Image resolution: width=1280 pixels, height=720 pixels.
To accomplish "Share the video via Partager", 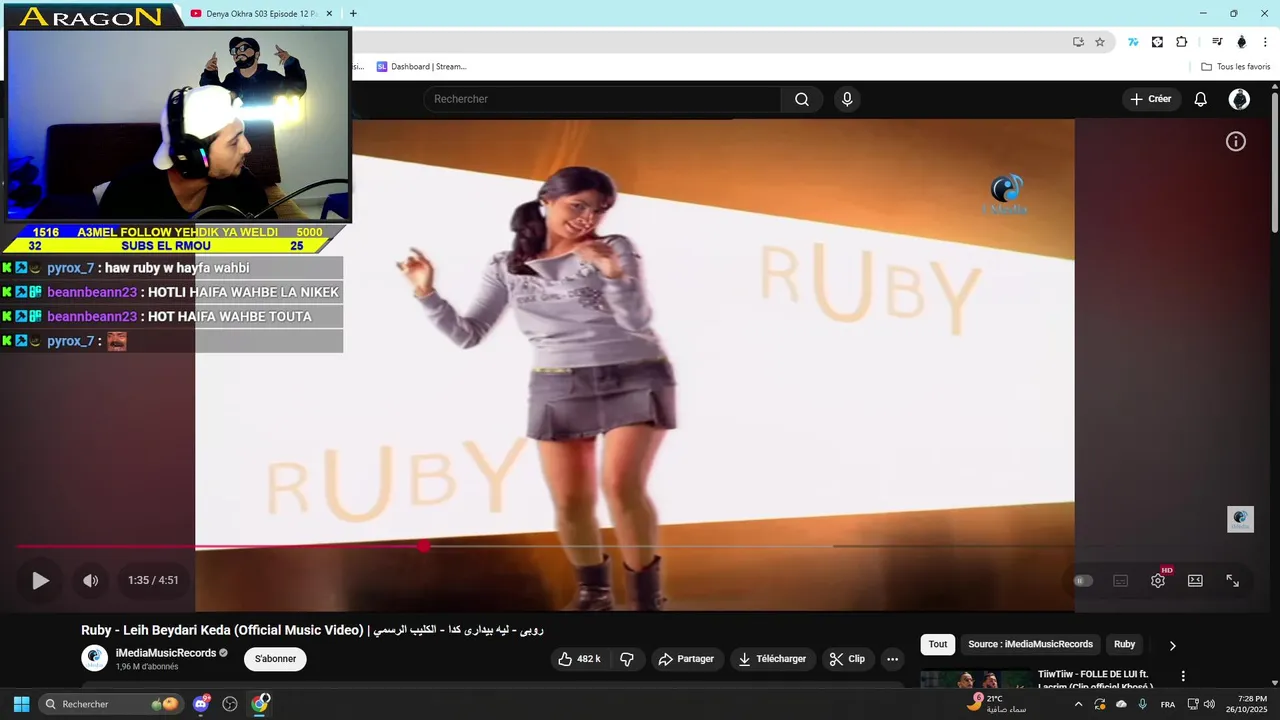I will (687, 659).
